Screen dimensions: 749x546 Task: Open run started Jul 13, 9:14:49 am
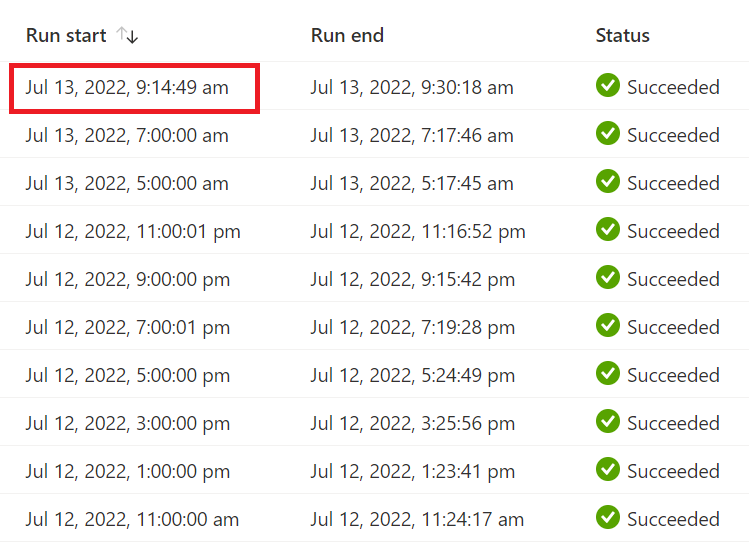click(x=127, y=87)
